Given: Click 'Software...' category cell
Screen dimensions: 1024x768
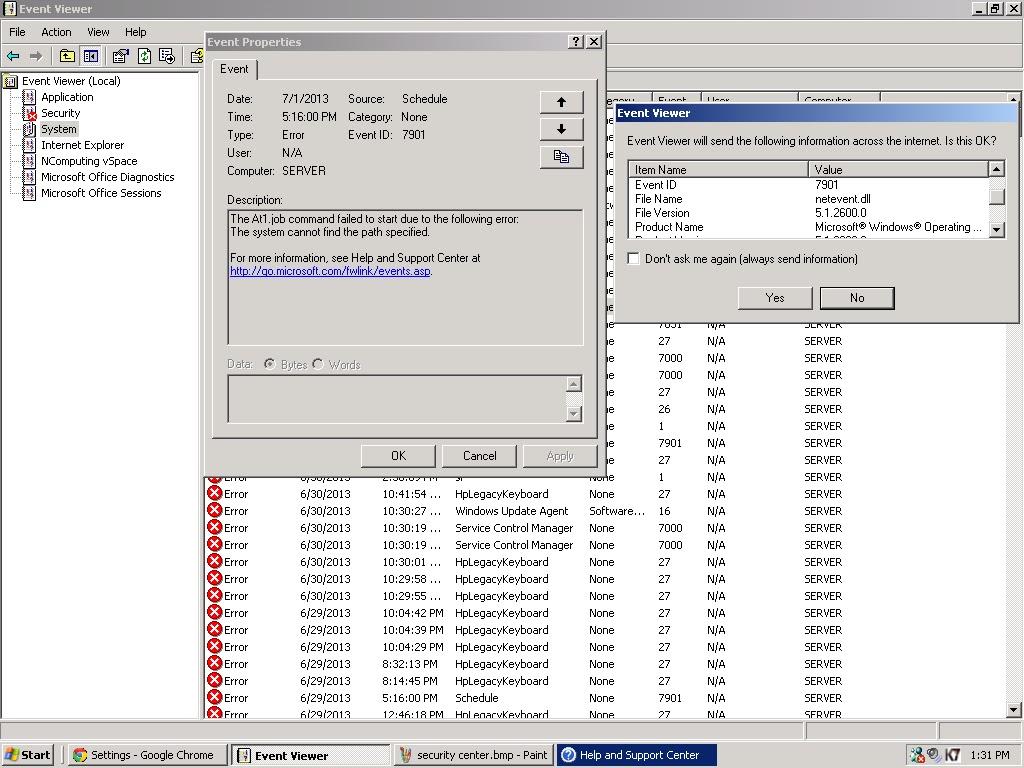Looking at the screenshot, I should click(616, 511).
